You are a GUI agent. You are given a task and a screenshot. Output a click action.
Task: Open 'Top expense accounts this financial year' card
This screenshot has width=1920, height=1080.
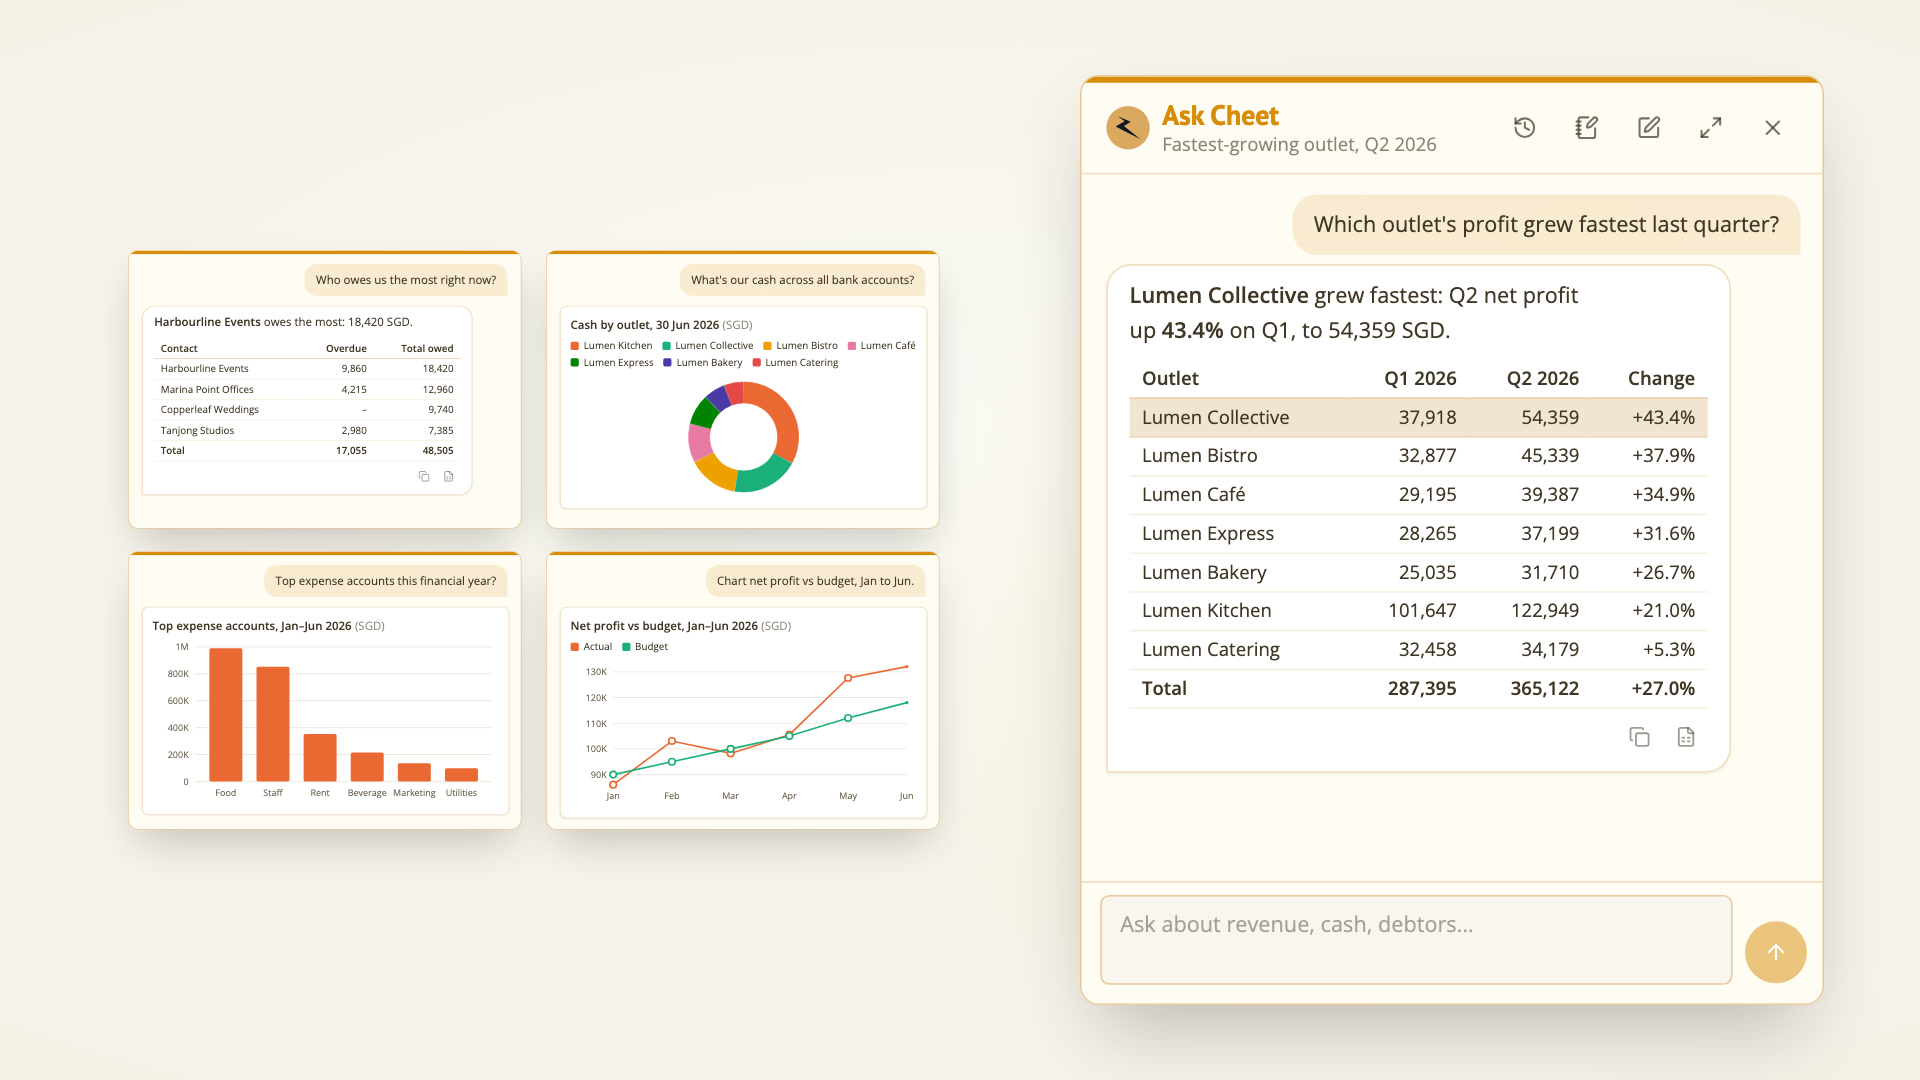coord(325,691)
